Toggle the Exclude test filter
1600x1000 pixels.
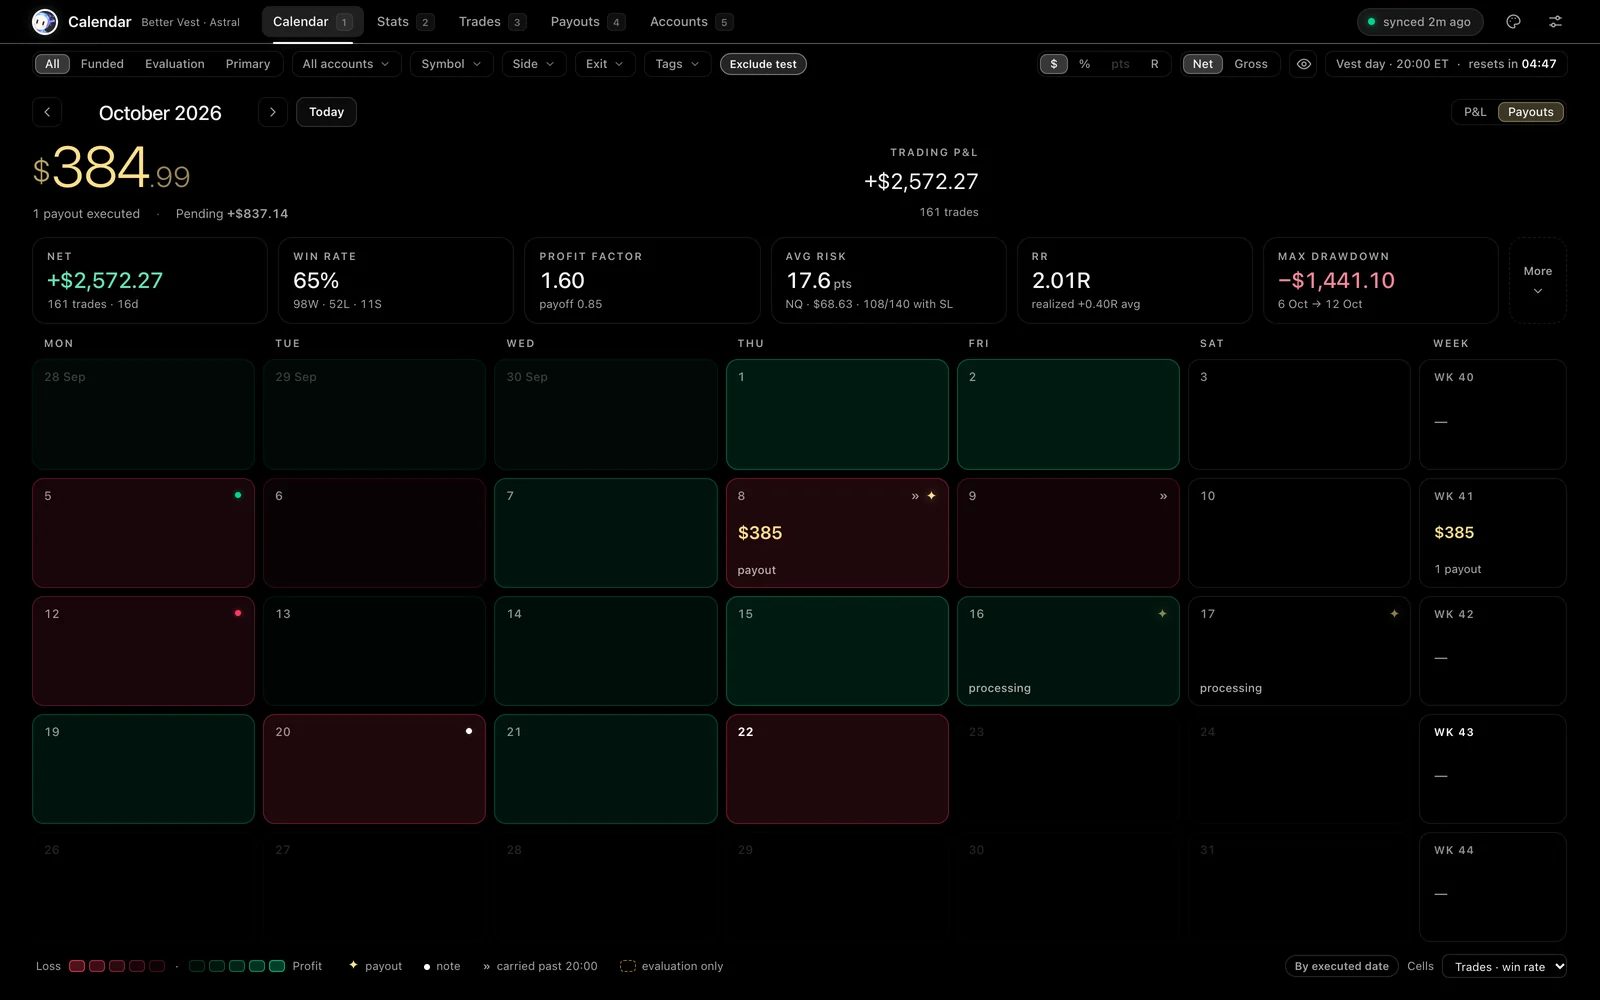tap(763, 64)
